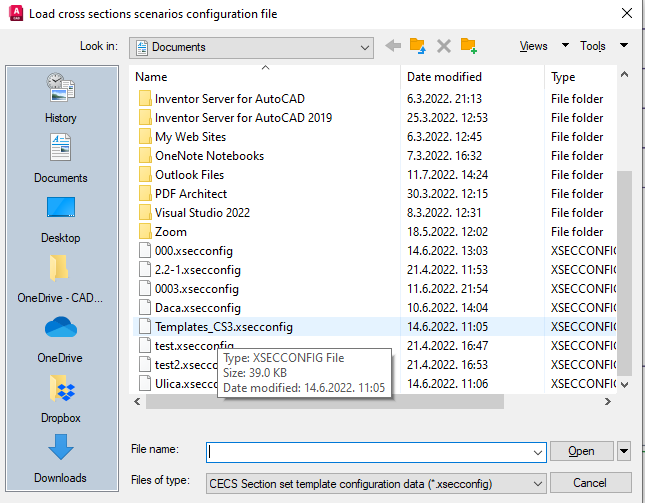Screen dimensions: 645x503
Task: Sort files by Date modified column
Action: 444,77
